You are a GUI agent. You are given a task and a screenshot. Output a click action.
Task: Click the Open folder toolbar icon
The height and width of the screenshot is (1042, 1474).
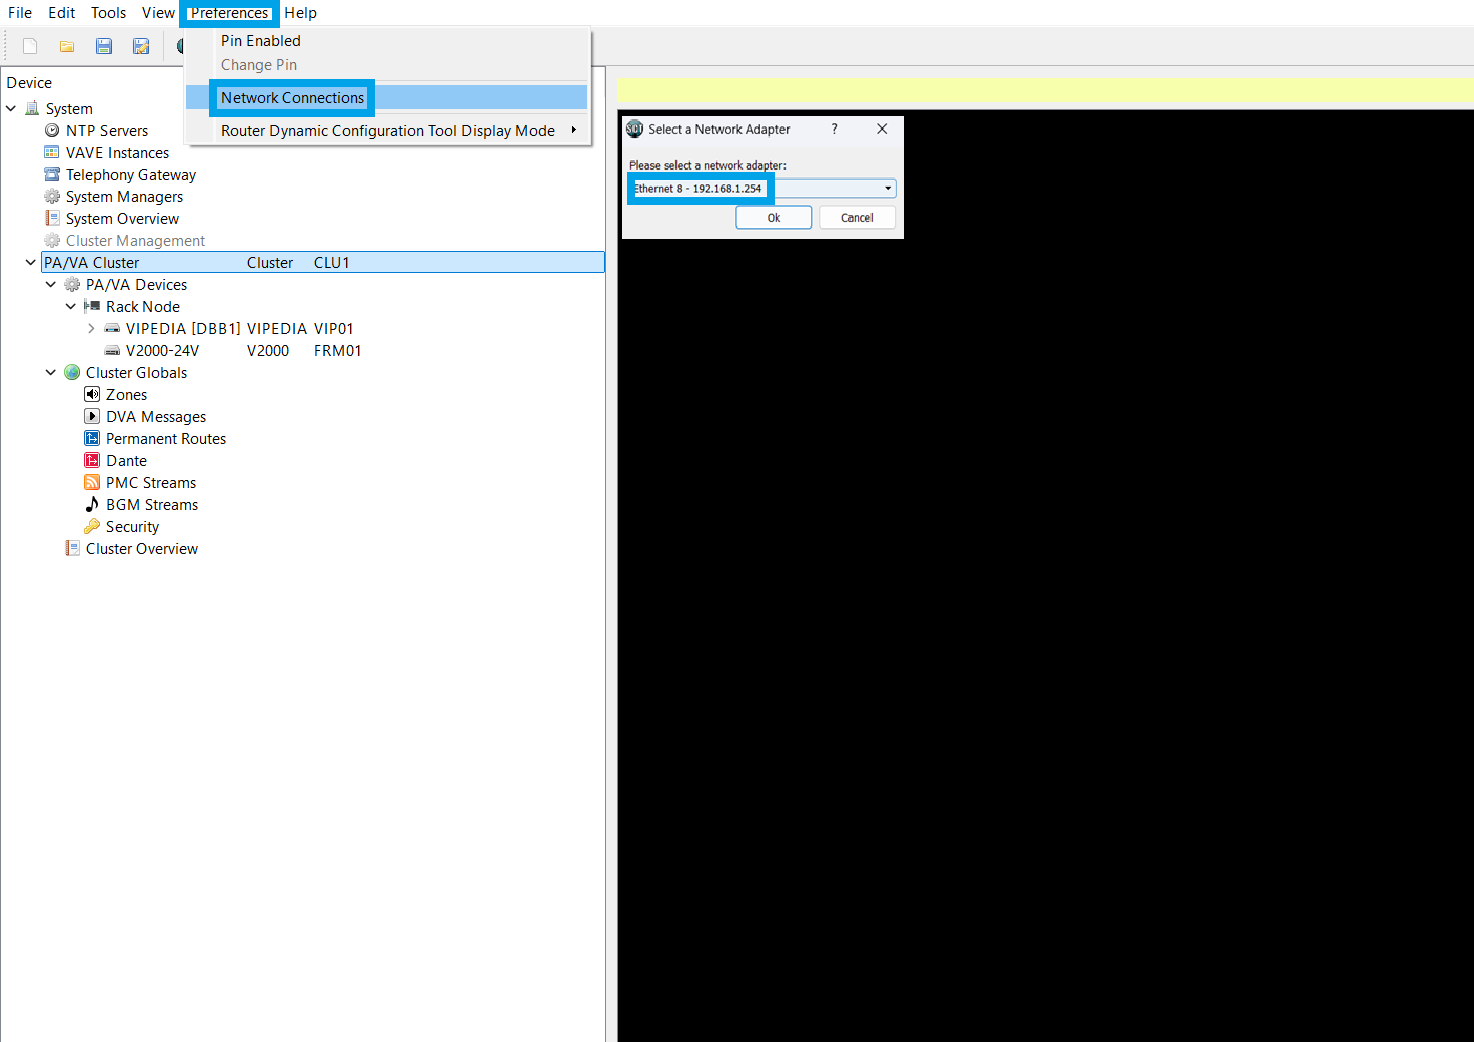point(67,46)
